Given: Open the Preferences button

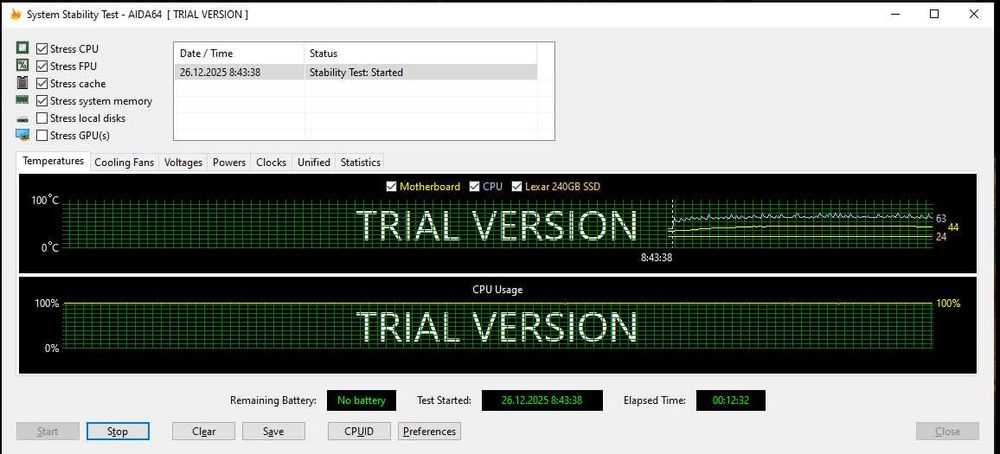Looking at the screenshot, I should (429, 432).
